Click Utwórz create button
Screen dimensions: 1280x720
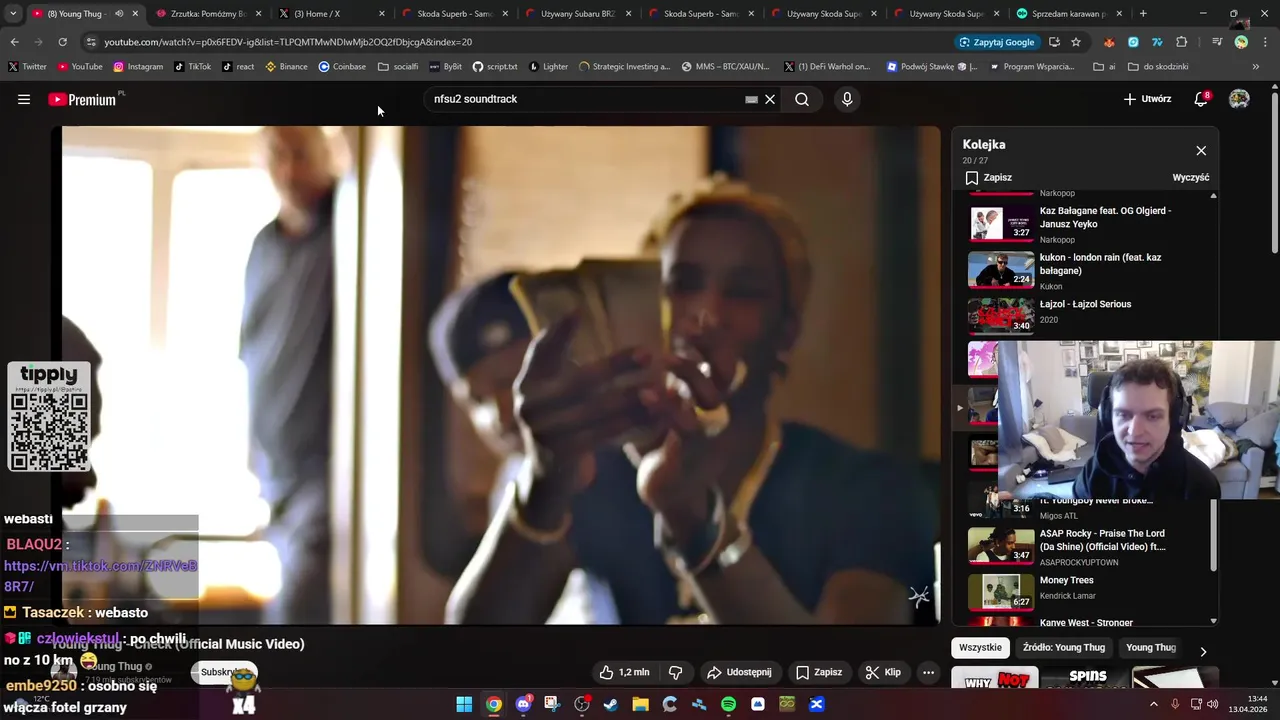[x=1147, y=99]
